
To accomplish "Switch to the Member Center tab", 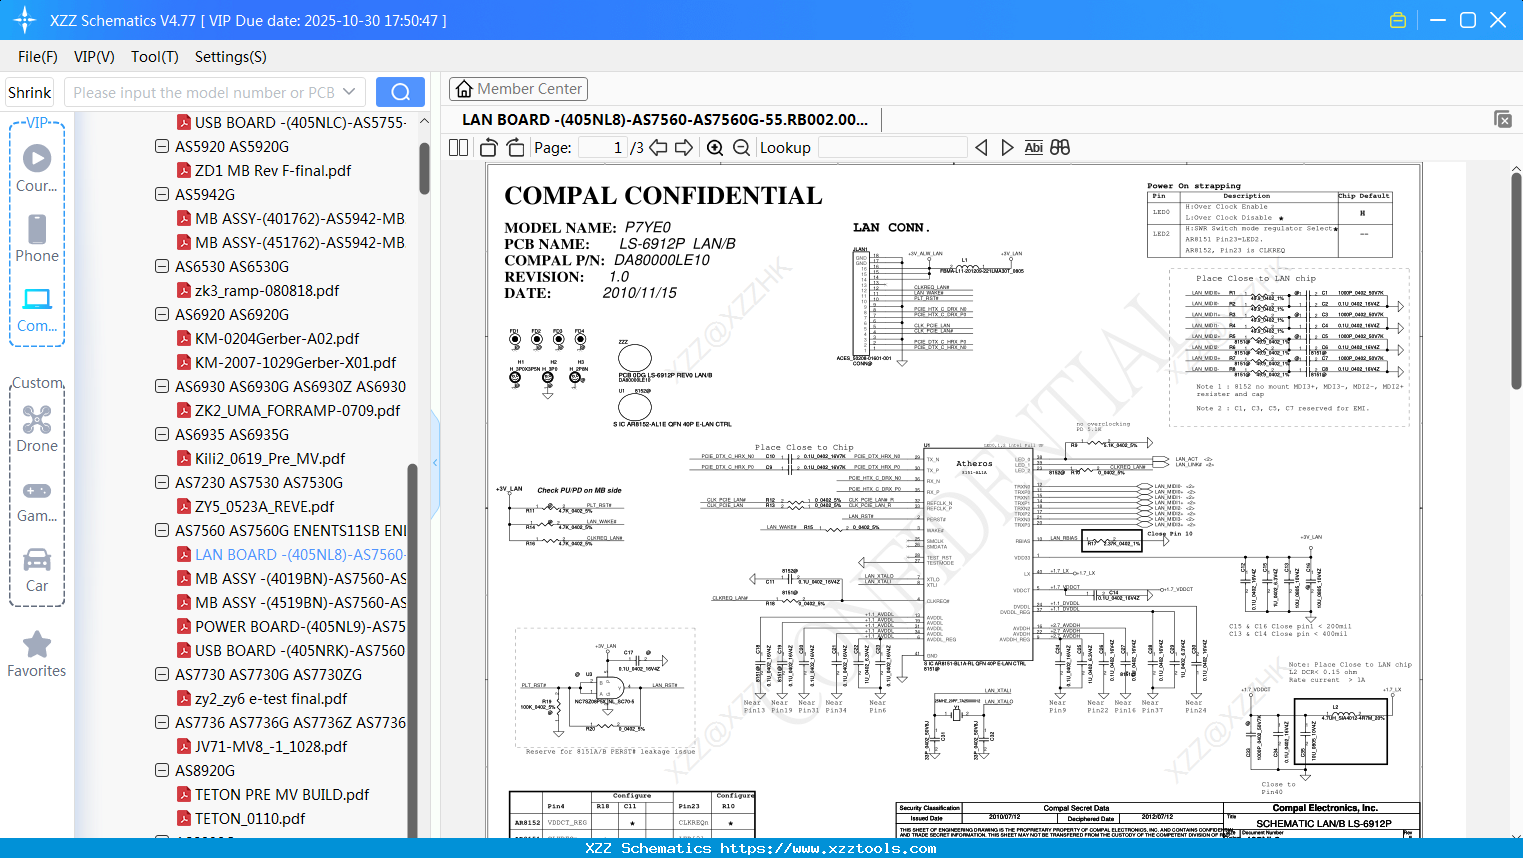I will [x=519, y=89].
